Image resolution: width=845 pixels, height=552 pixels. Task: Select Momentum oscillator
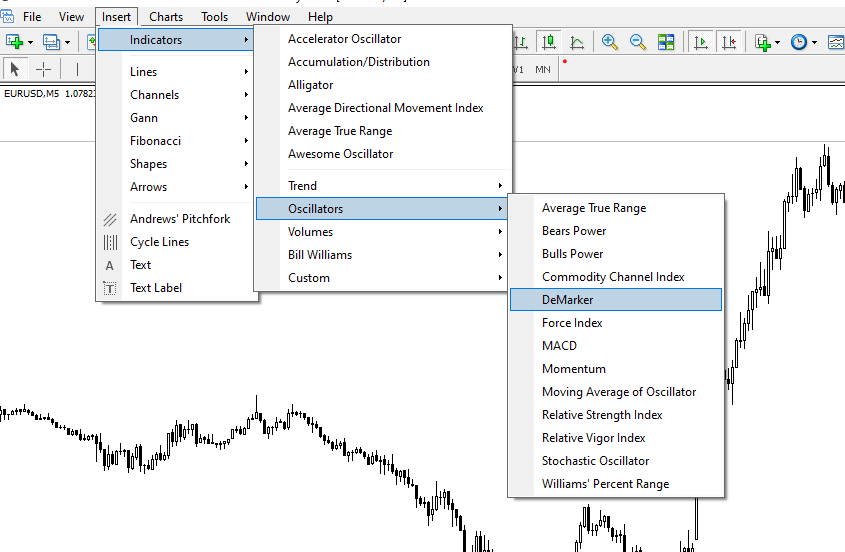click(x=615, y=369)
